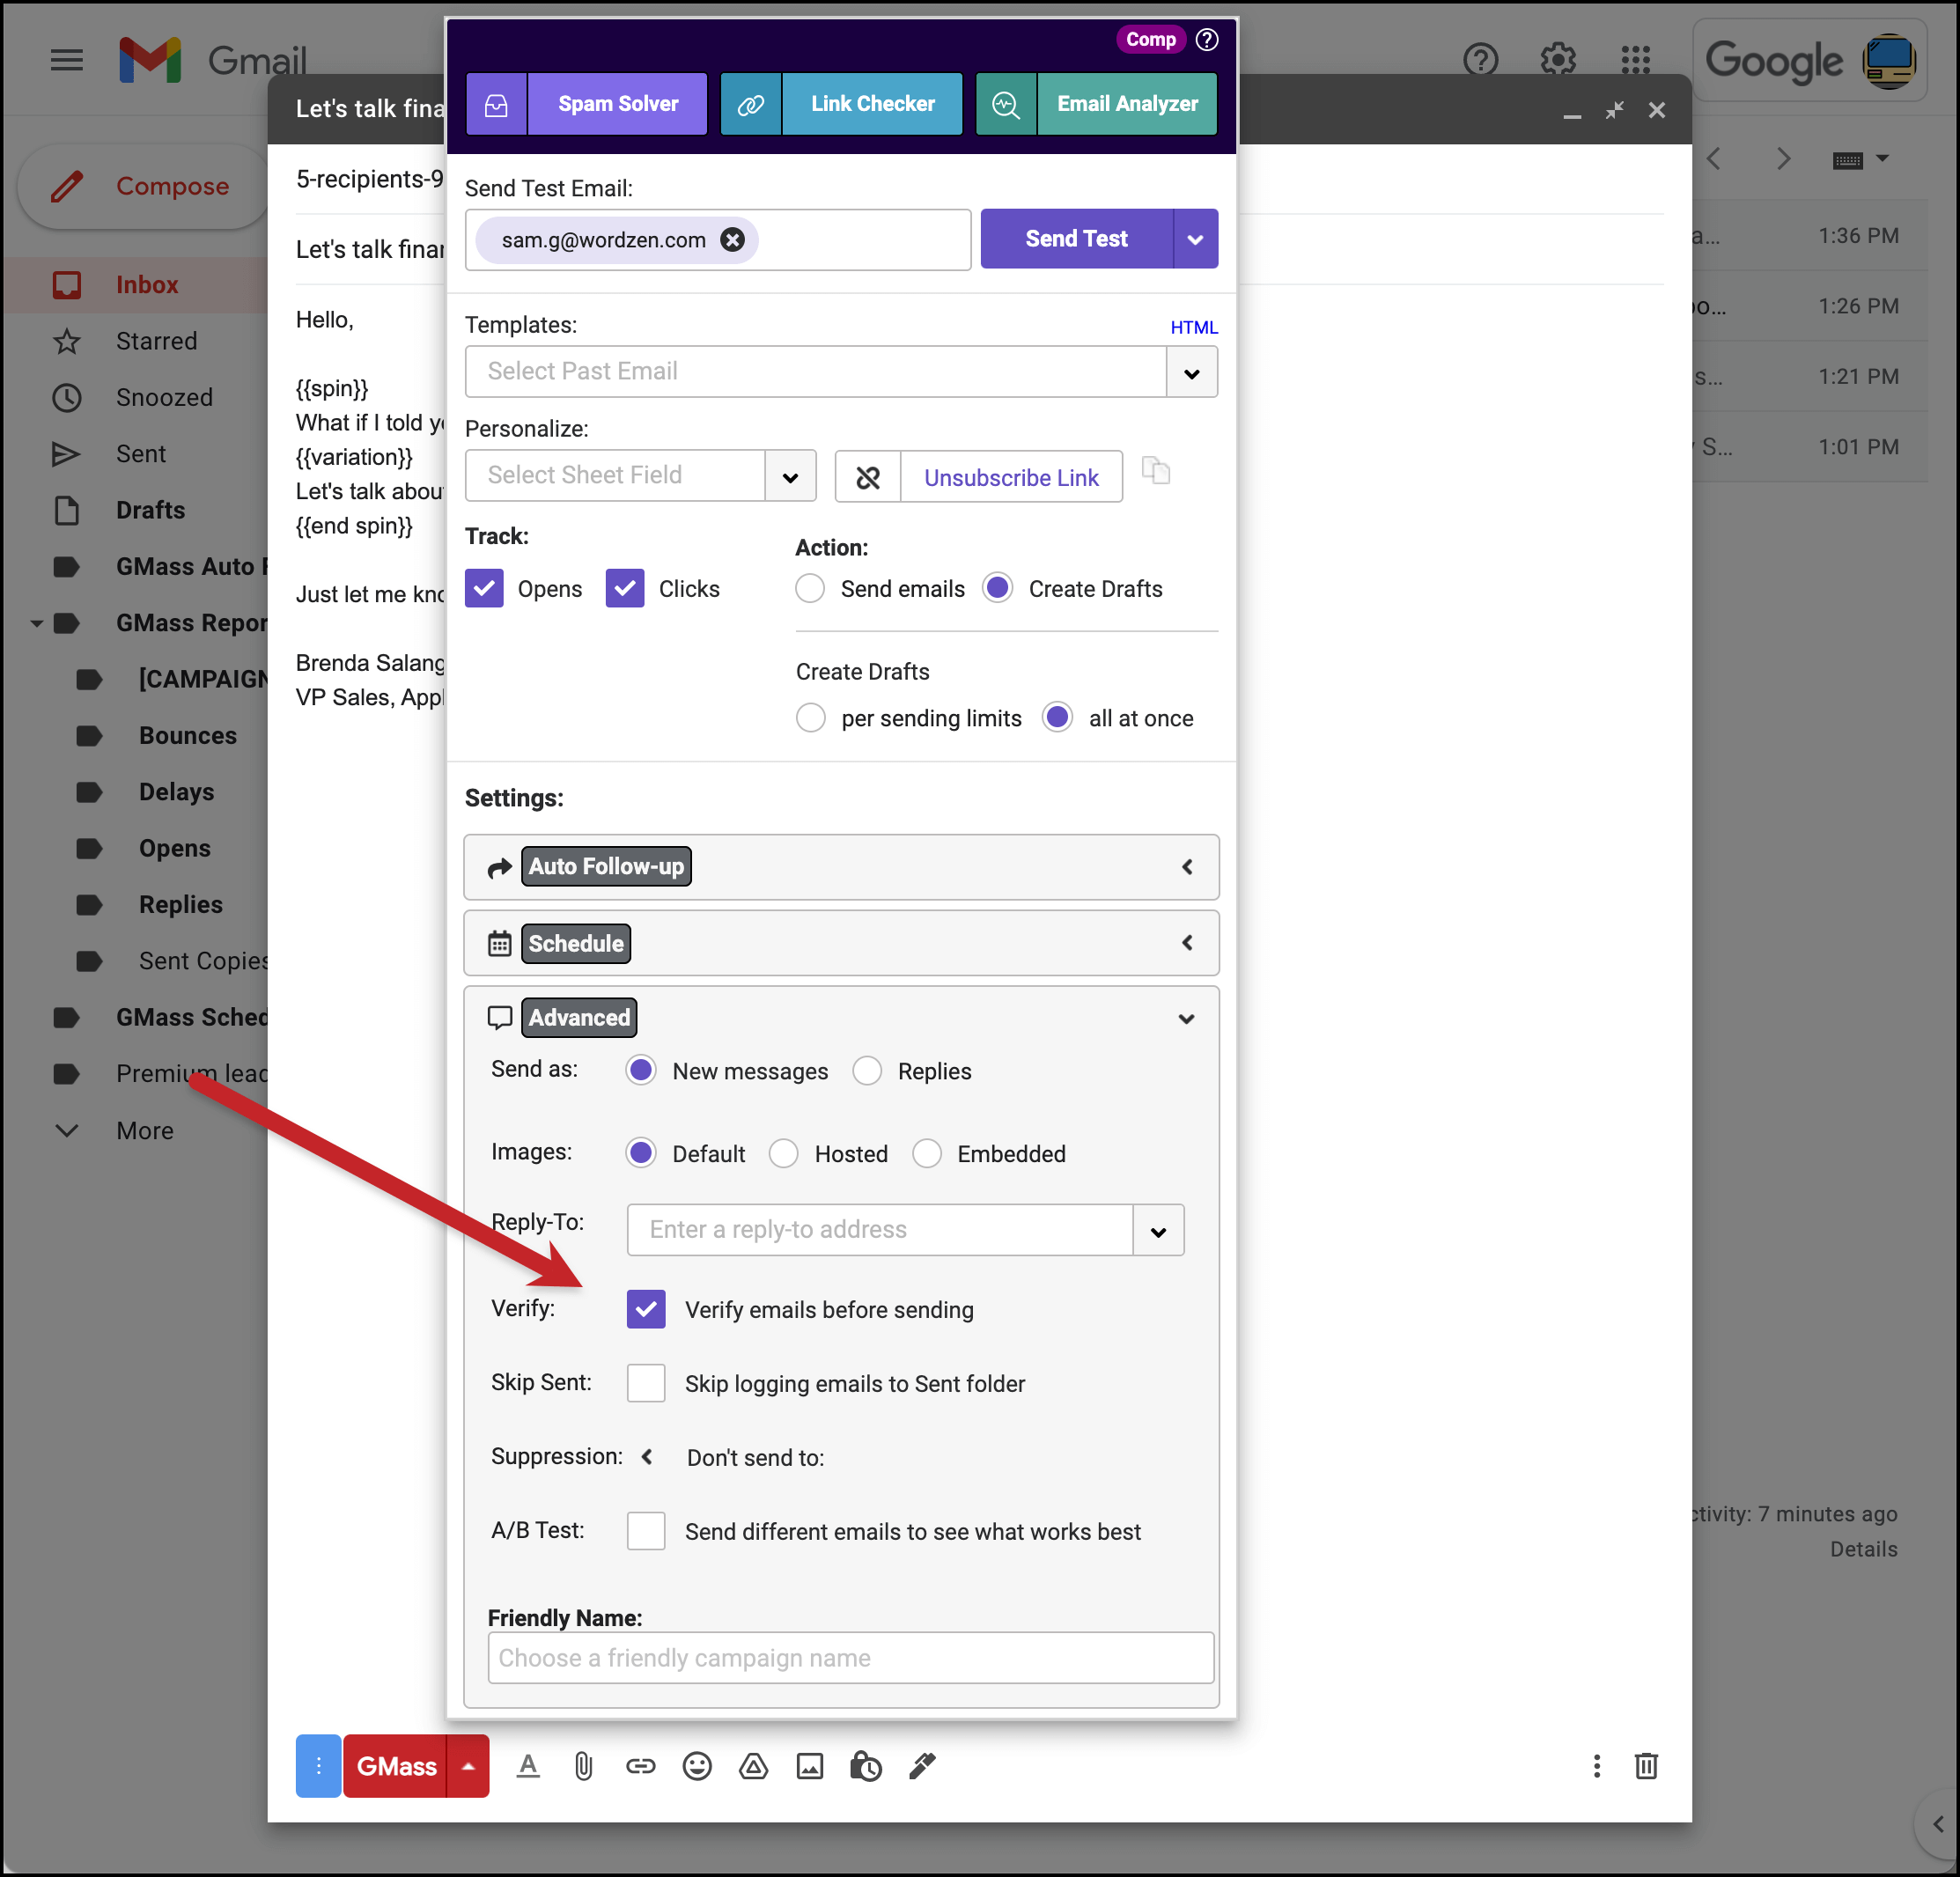1960x1877 pixels.
Task: Click the GMass blue settings dots button
Action: [x=318, y=1766]
